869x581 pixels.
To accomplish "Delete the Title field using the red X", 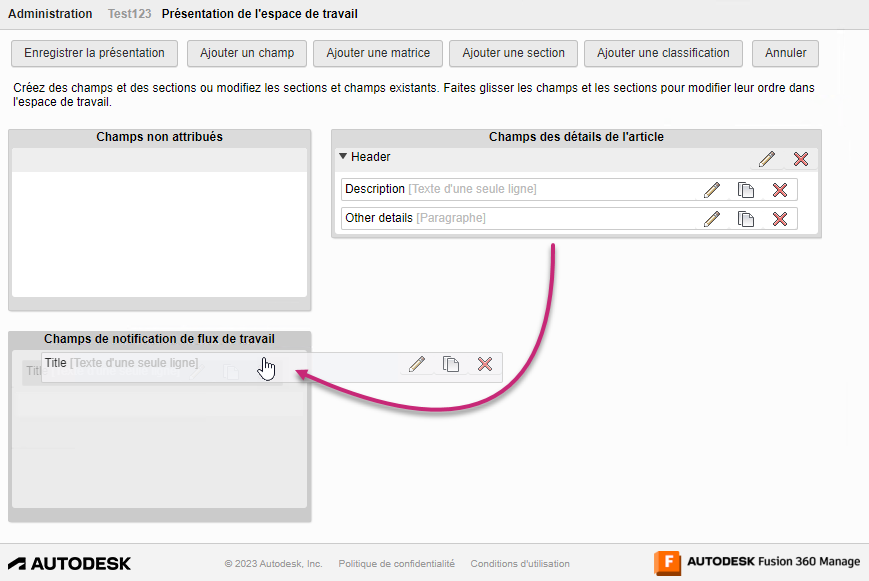I will click(x=486, y=364).
